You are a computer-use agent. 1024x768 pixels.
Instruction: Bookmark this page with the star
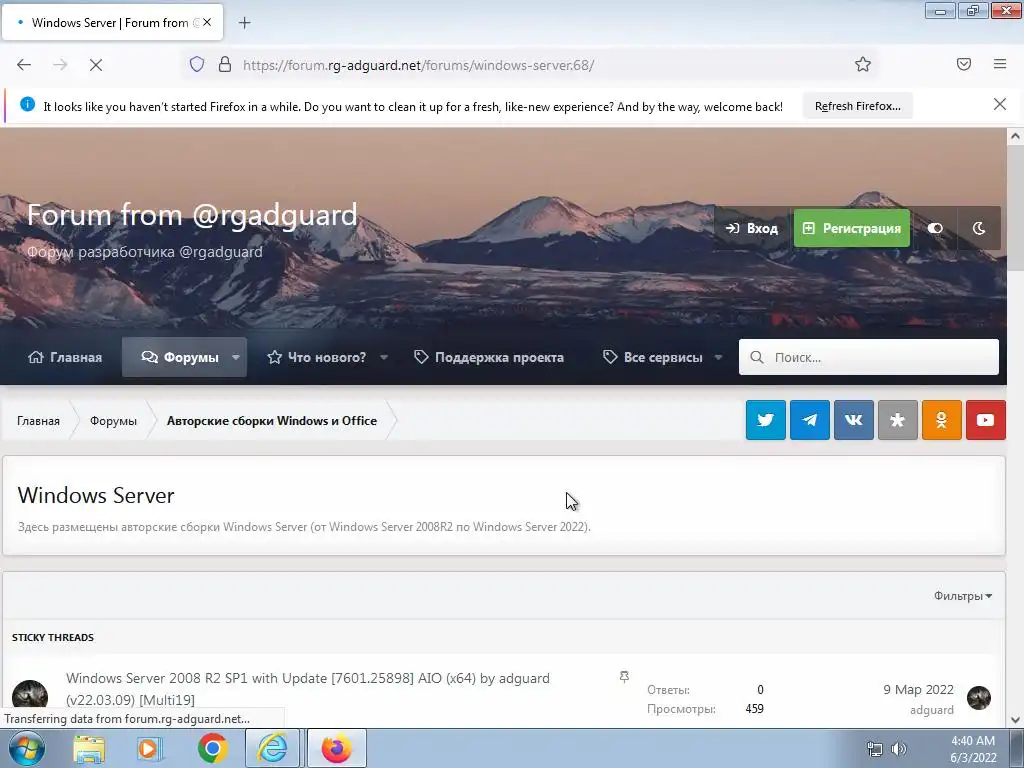[863, 64]
